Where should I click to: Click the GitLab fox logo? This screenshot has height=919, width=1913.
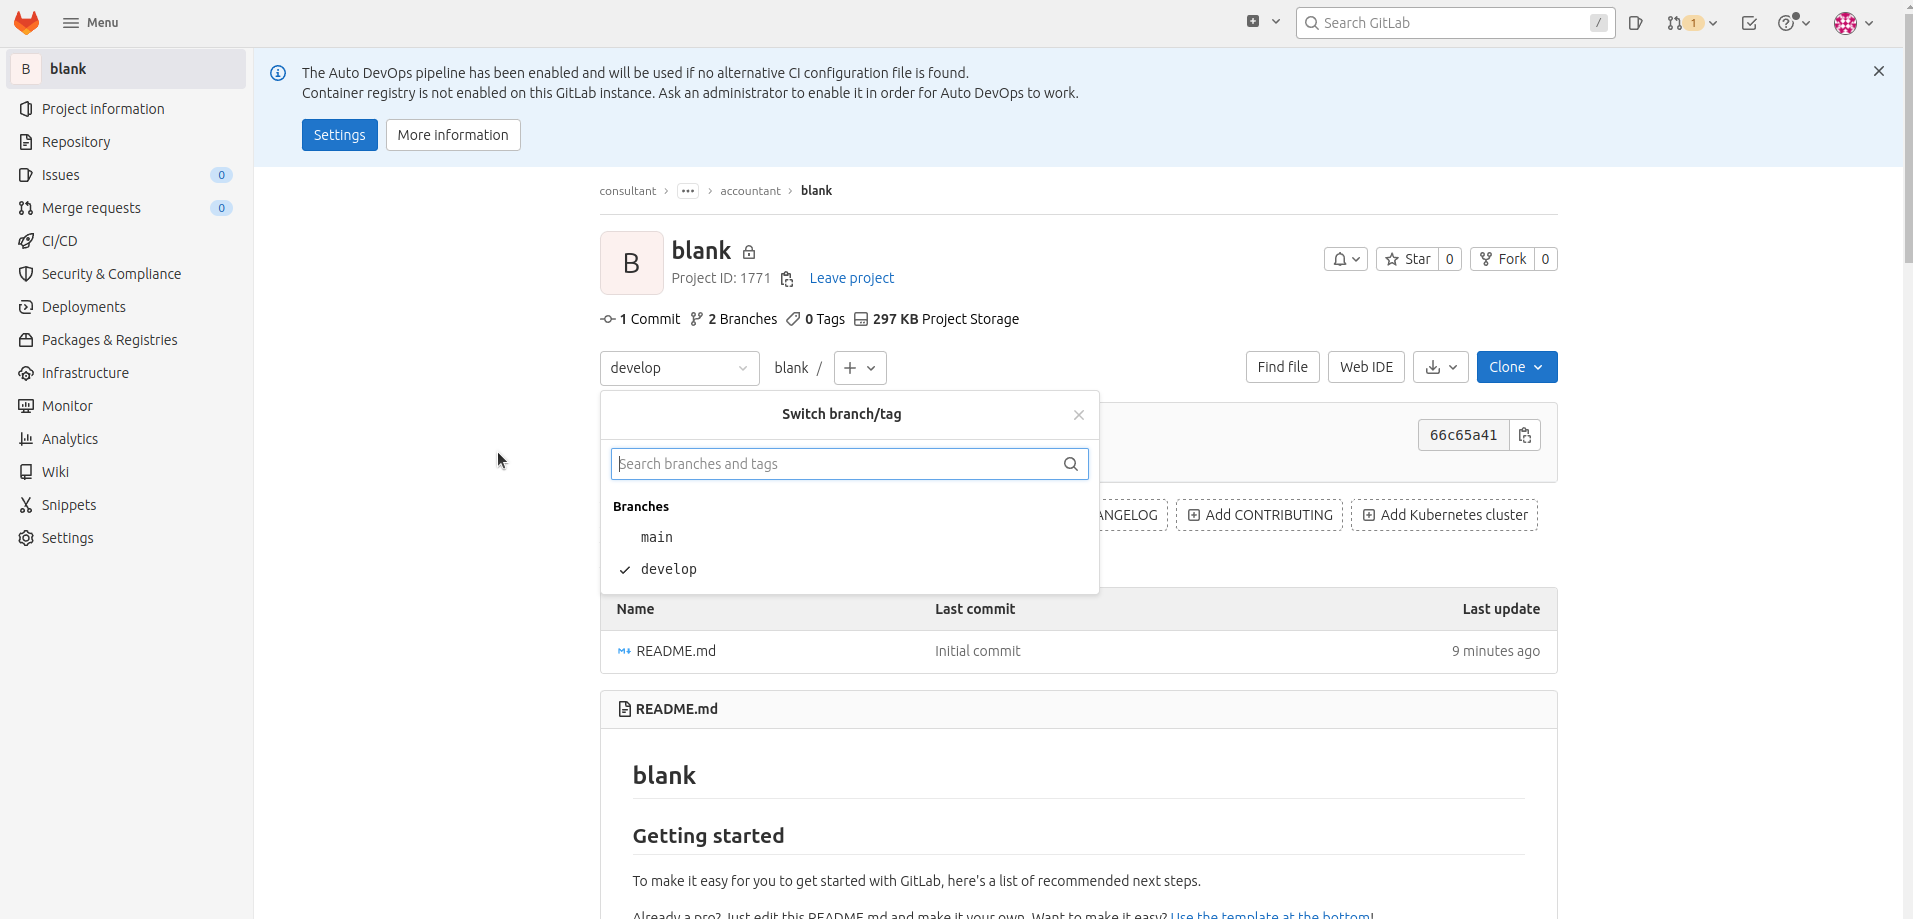tap(26, 22)
